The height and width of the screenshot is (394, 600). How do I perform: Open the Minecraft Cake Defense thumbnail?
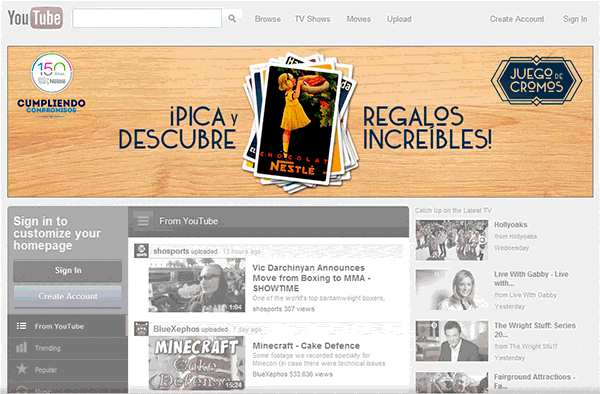(x=197, y=363)
